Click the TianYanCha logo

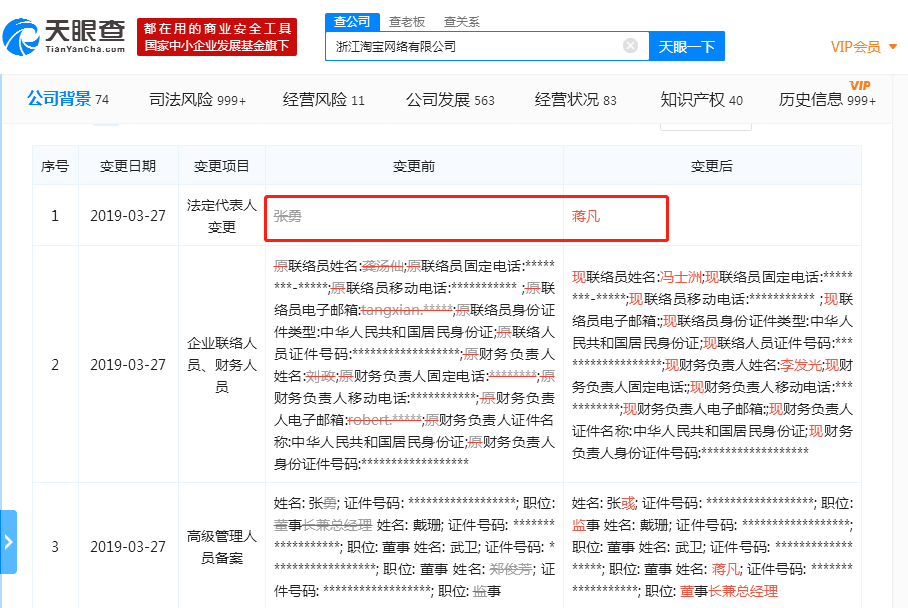[x=60, y=35]
